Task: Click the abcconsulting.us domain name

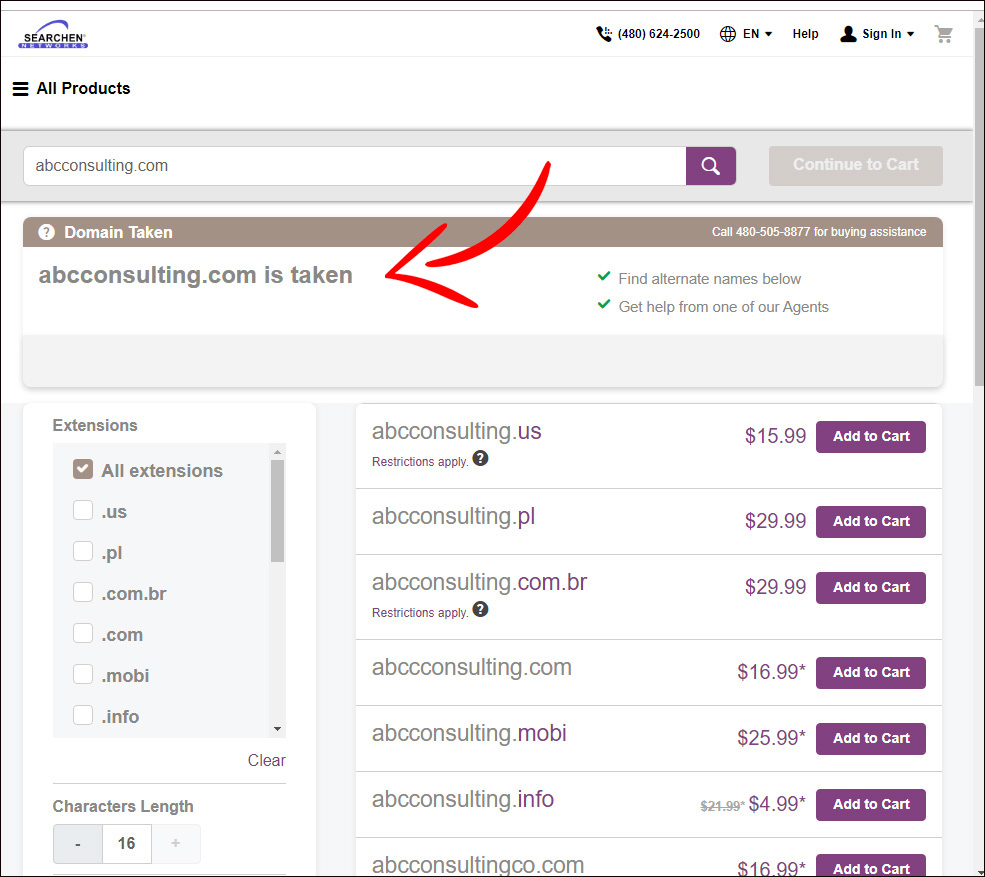Action: [456, 432]
